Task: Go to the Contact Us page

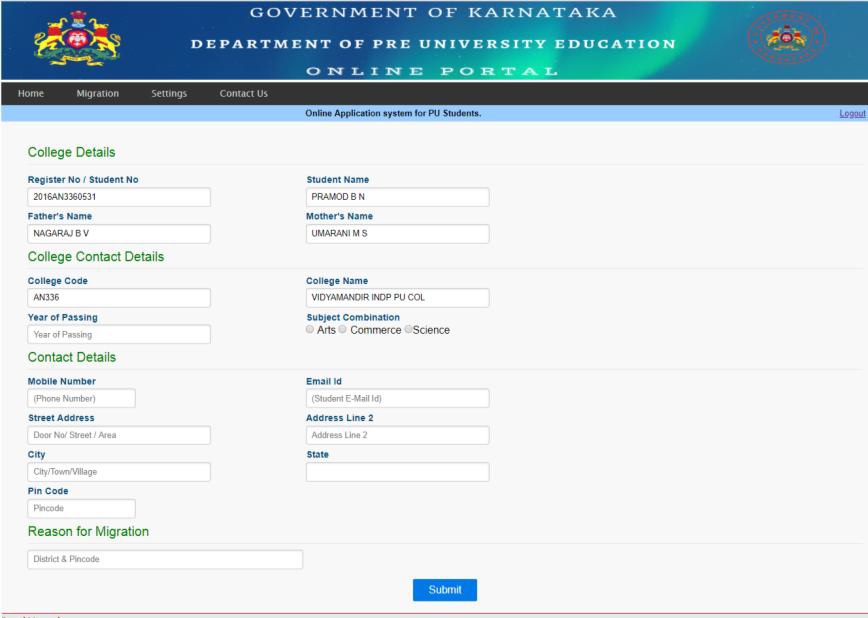Action: point(243,94)
